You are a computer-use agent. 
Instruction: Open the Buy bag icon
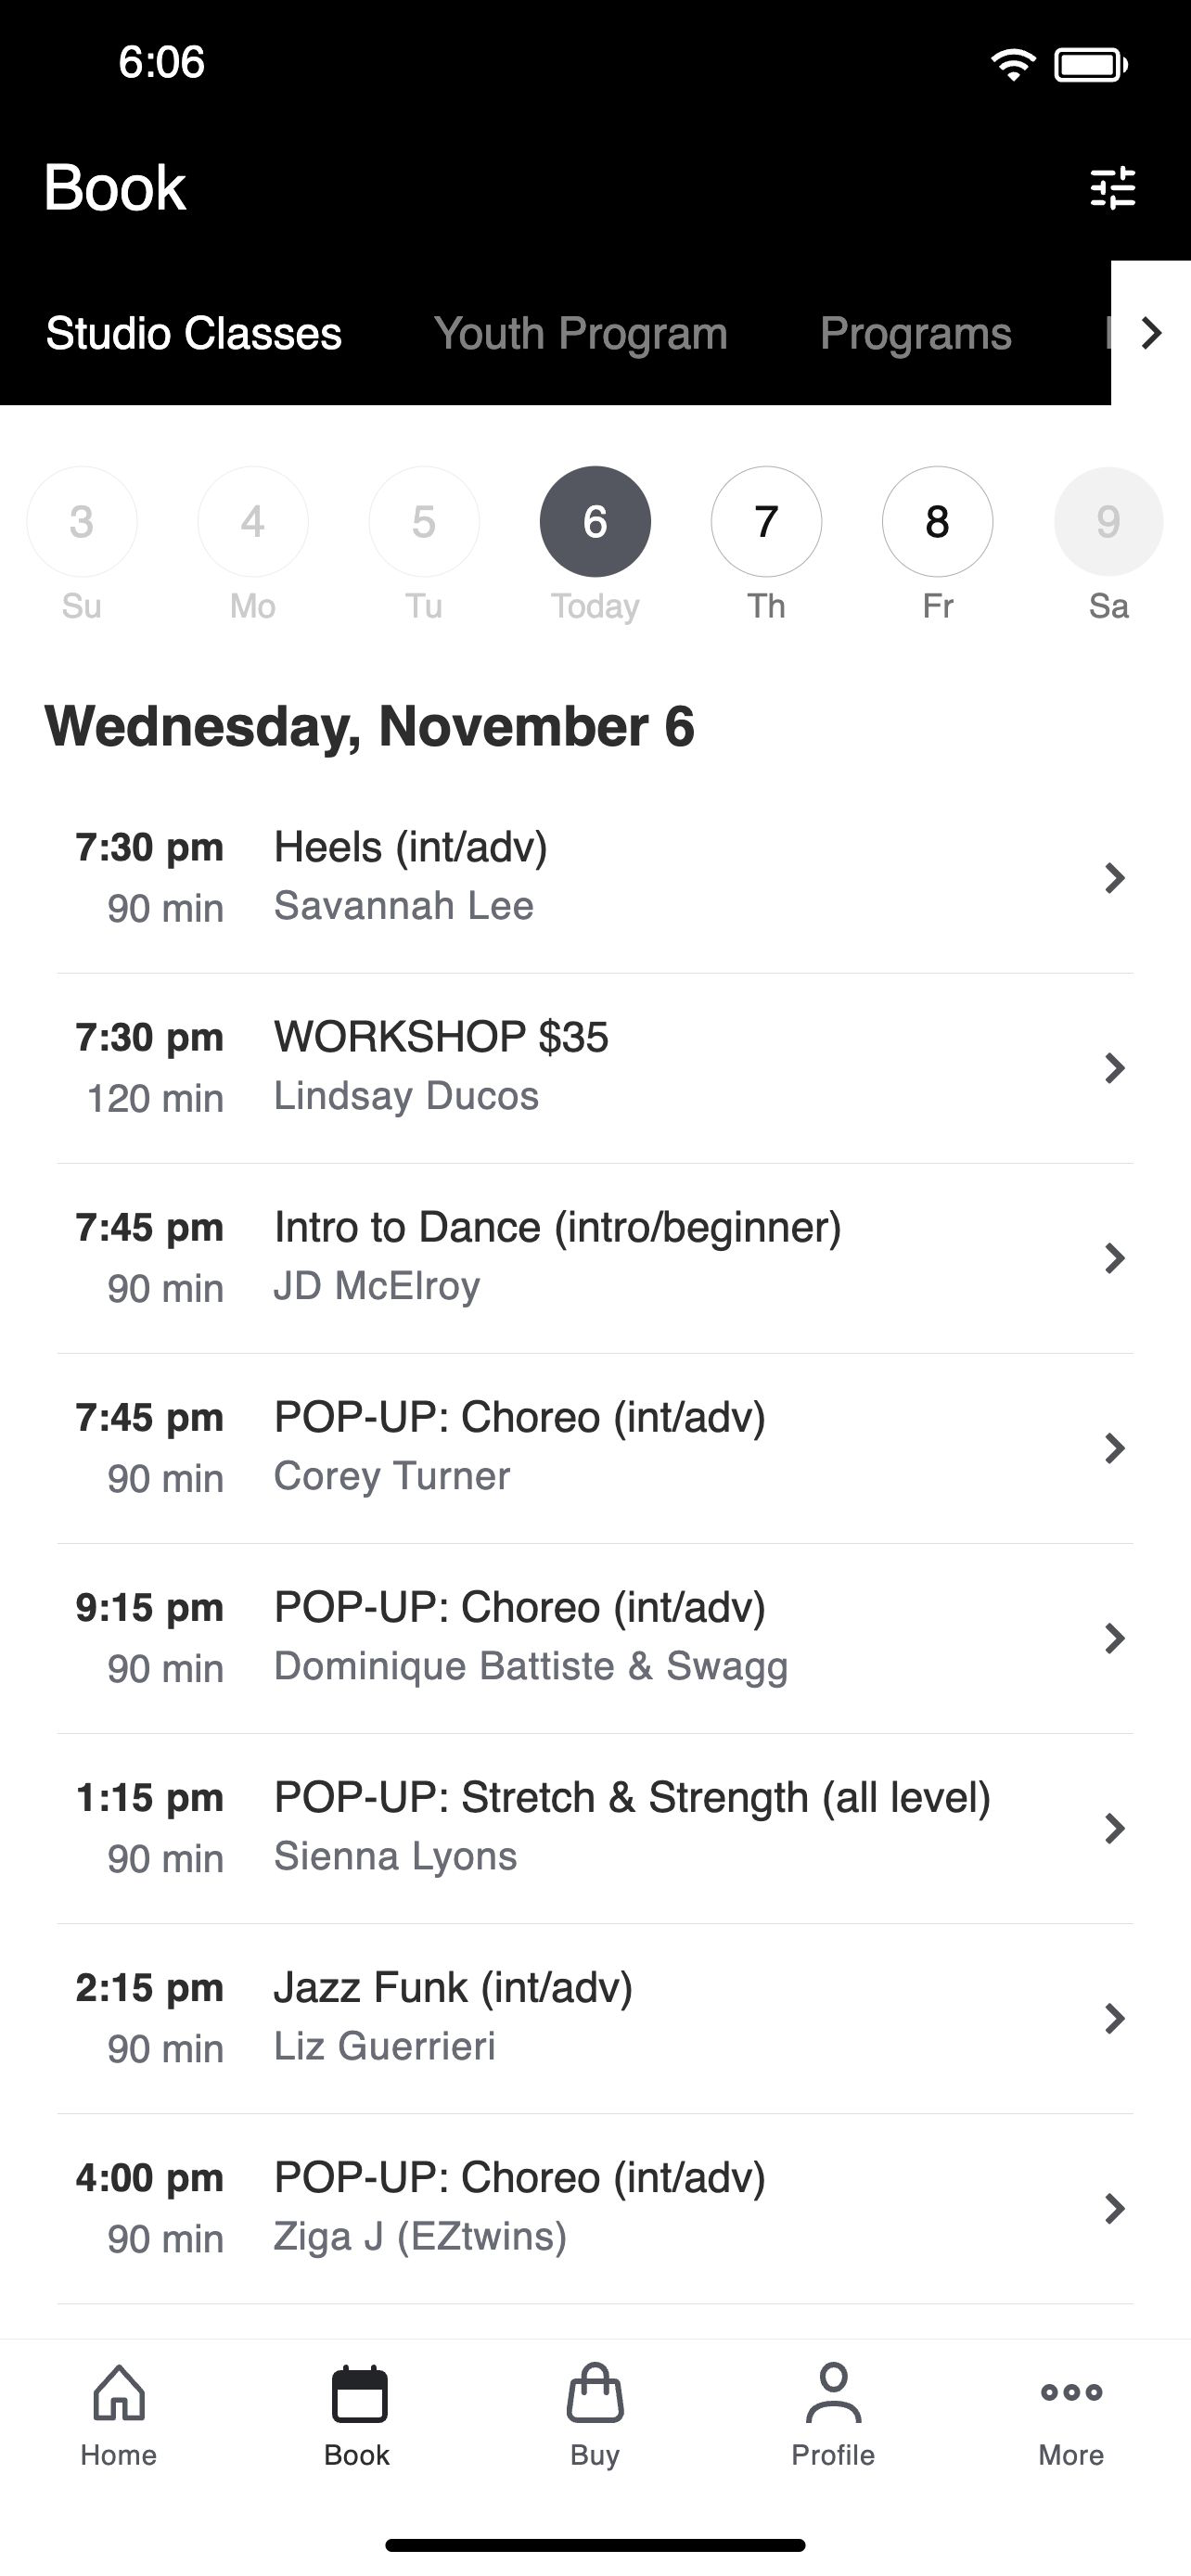[595, 2393]
